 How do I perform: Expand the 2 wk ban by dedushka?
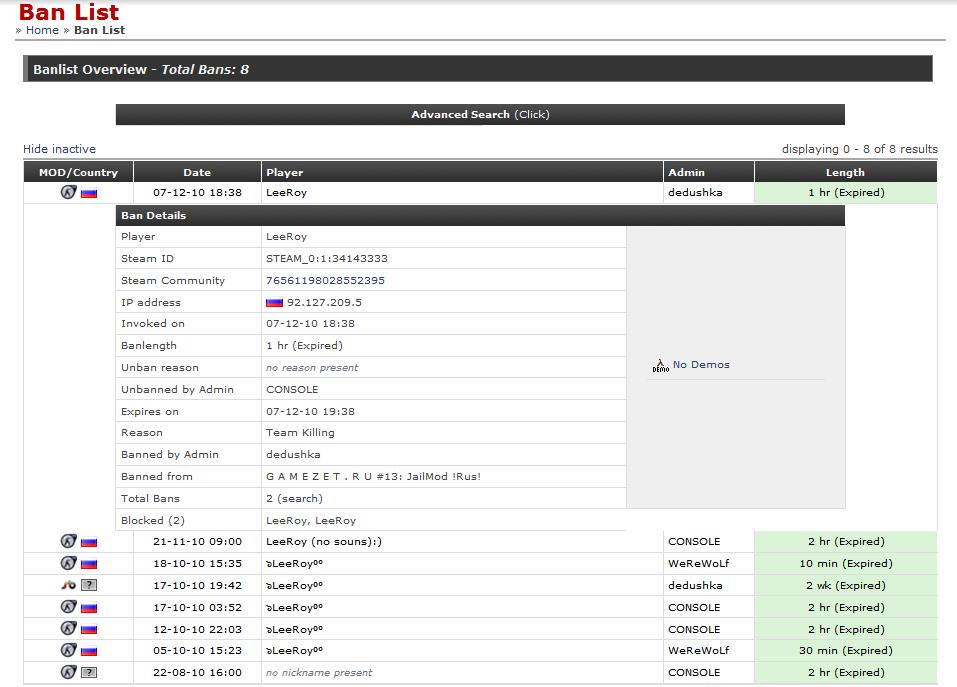point(480,586)
